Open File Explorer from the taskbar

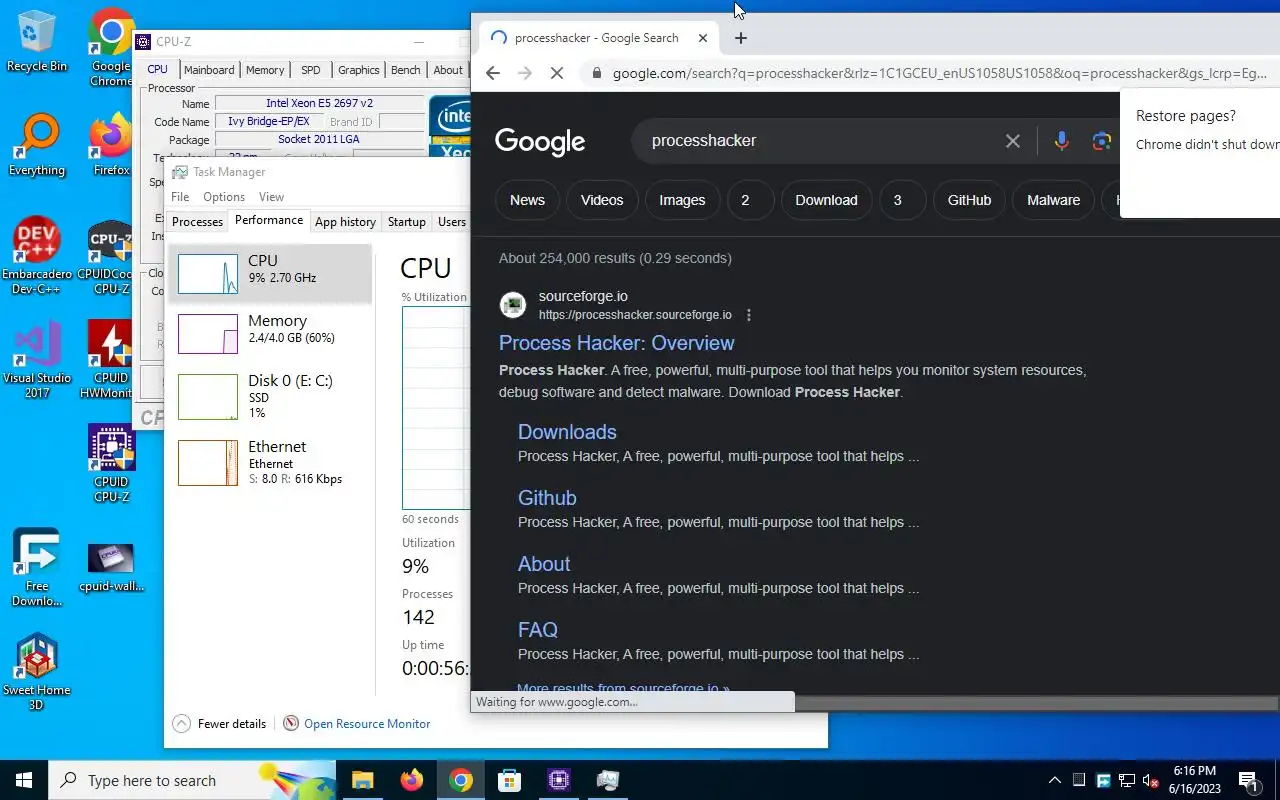(362, 780)
